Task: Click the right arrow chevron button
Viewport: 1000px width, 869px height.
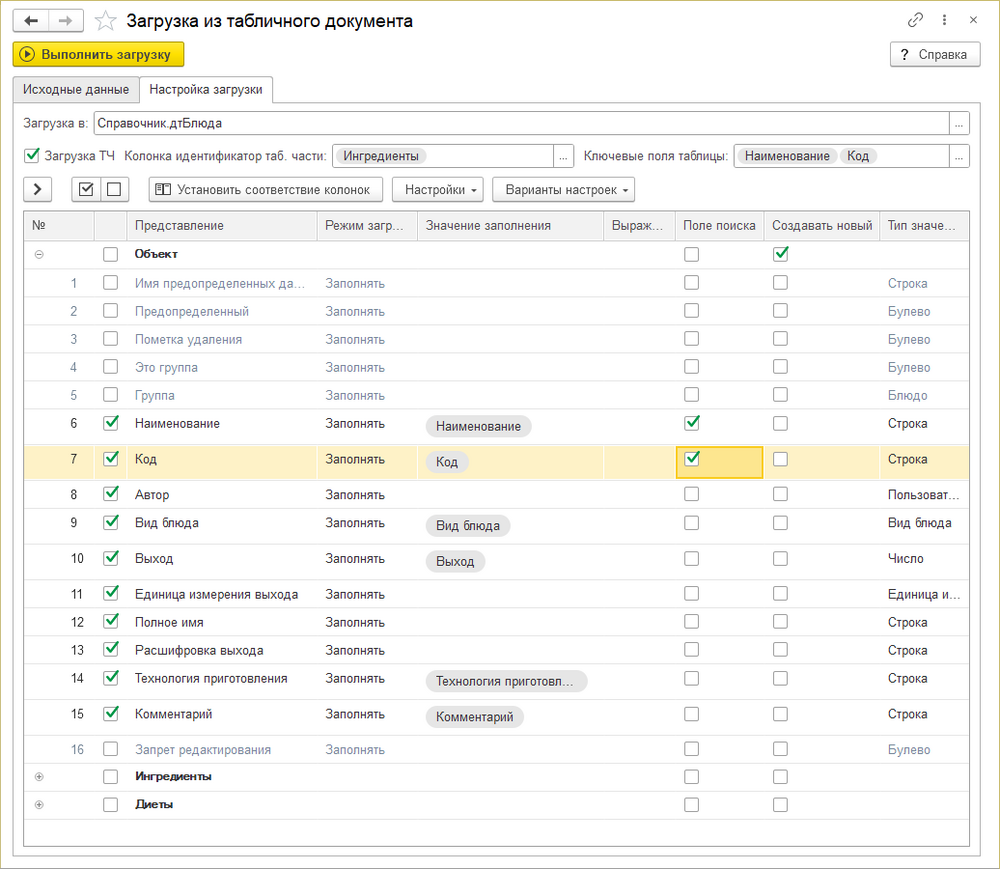Action: (37, 189)
